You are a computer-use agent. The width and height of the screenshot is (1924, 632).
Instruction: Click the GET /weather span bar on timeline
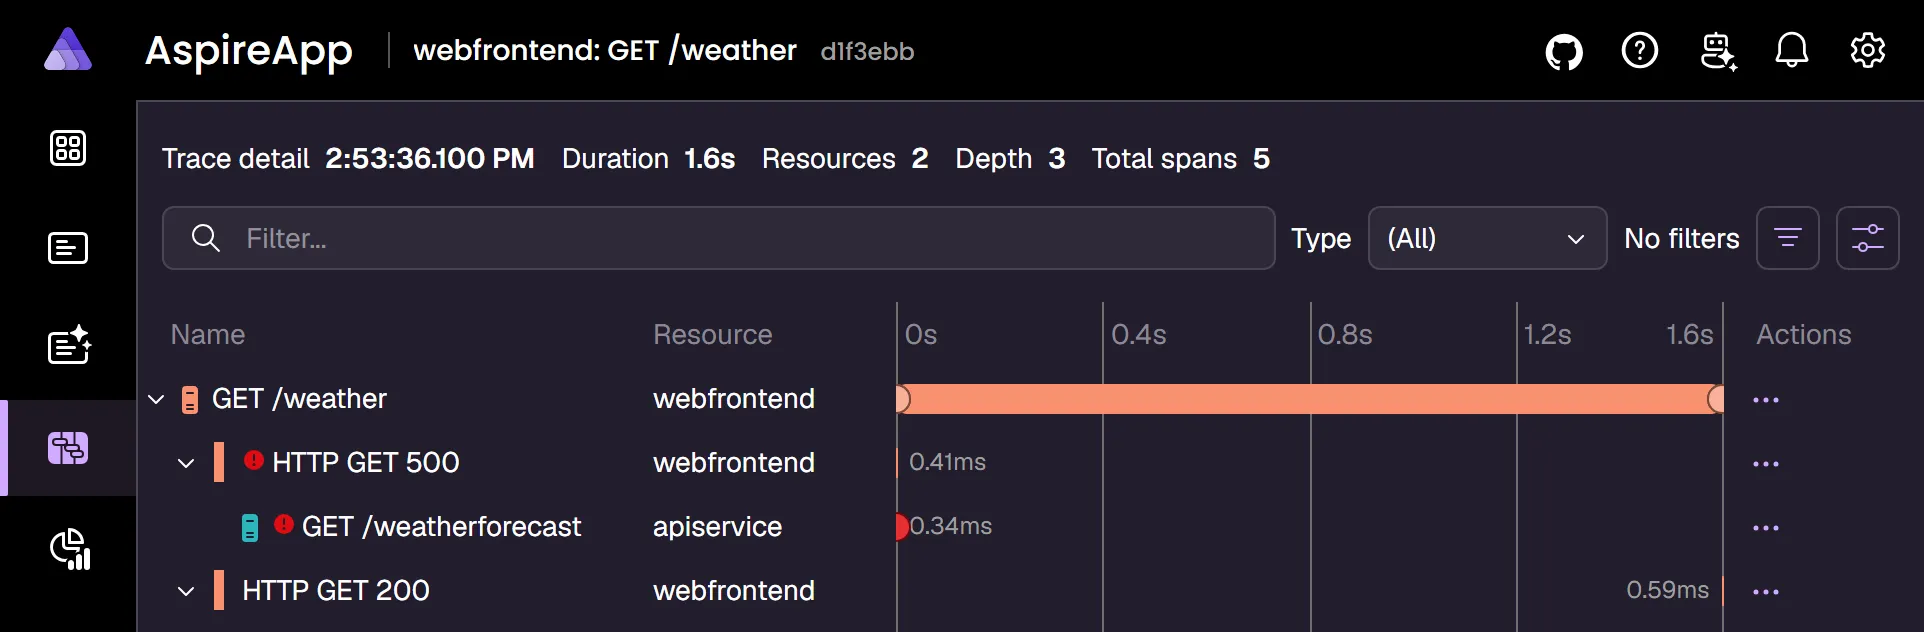pos(1310,399)
